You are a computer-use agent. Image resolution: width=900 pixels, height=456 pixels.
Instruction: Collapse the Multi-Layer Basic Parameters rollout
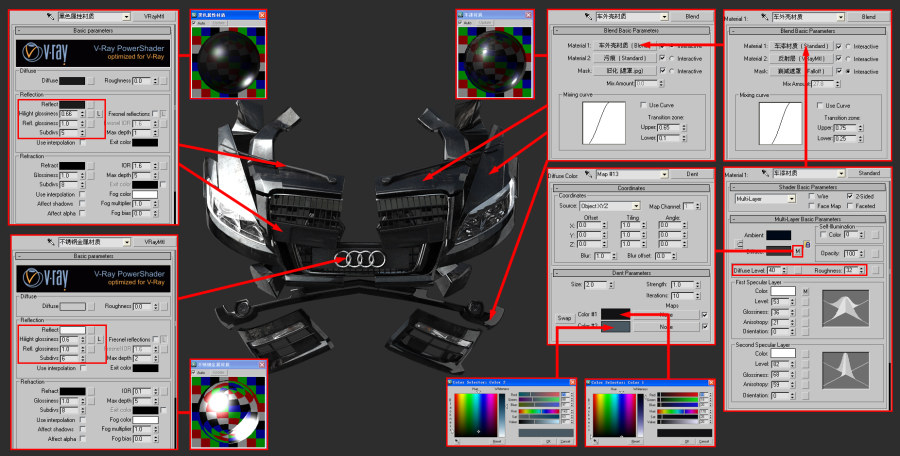pos(808,219)
